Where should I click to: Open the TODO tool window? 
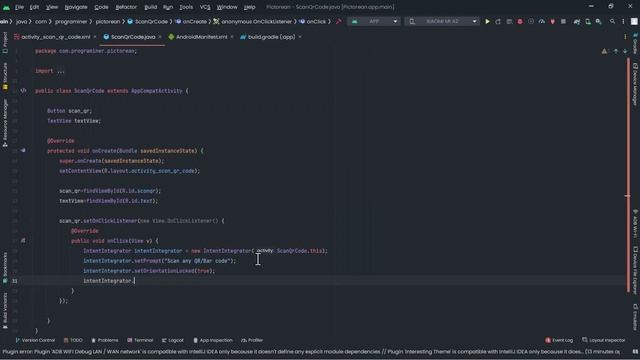73,340
